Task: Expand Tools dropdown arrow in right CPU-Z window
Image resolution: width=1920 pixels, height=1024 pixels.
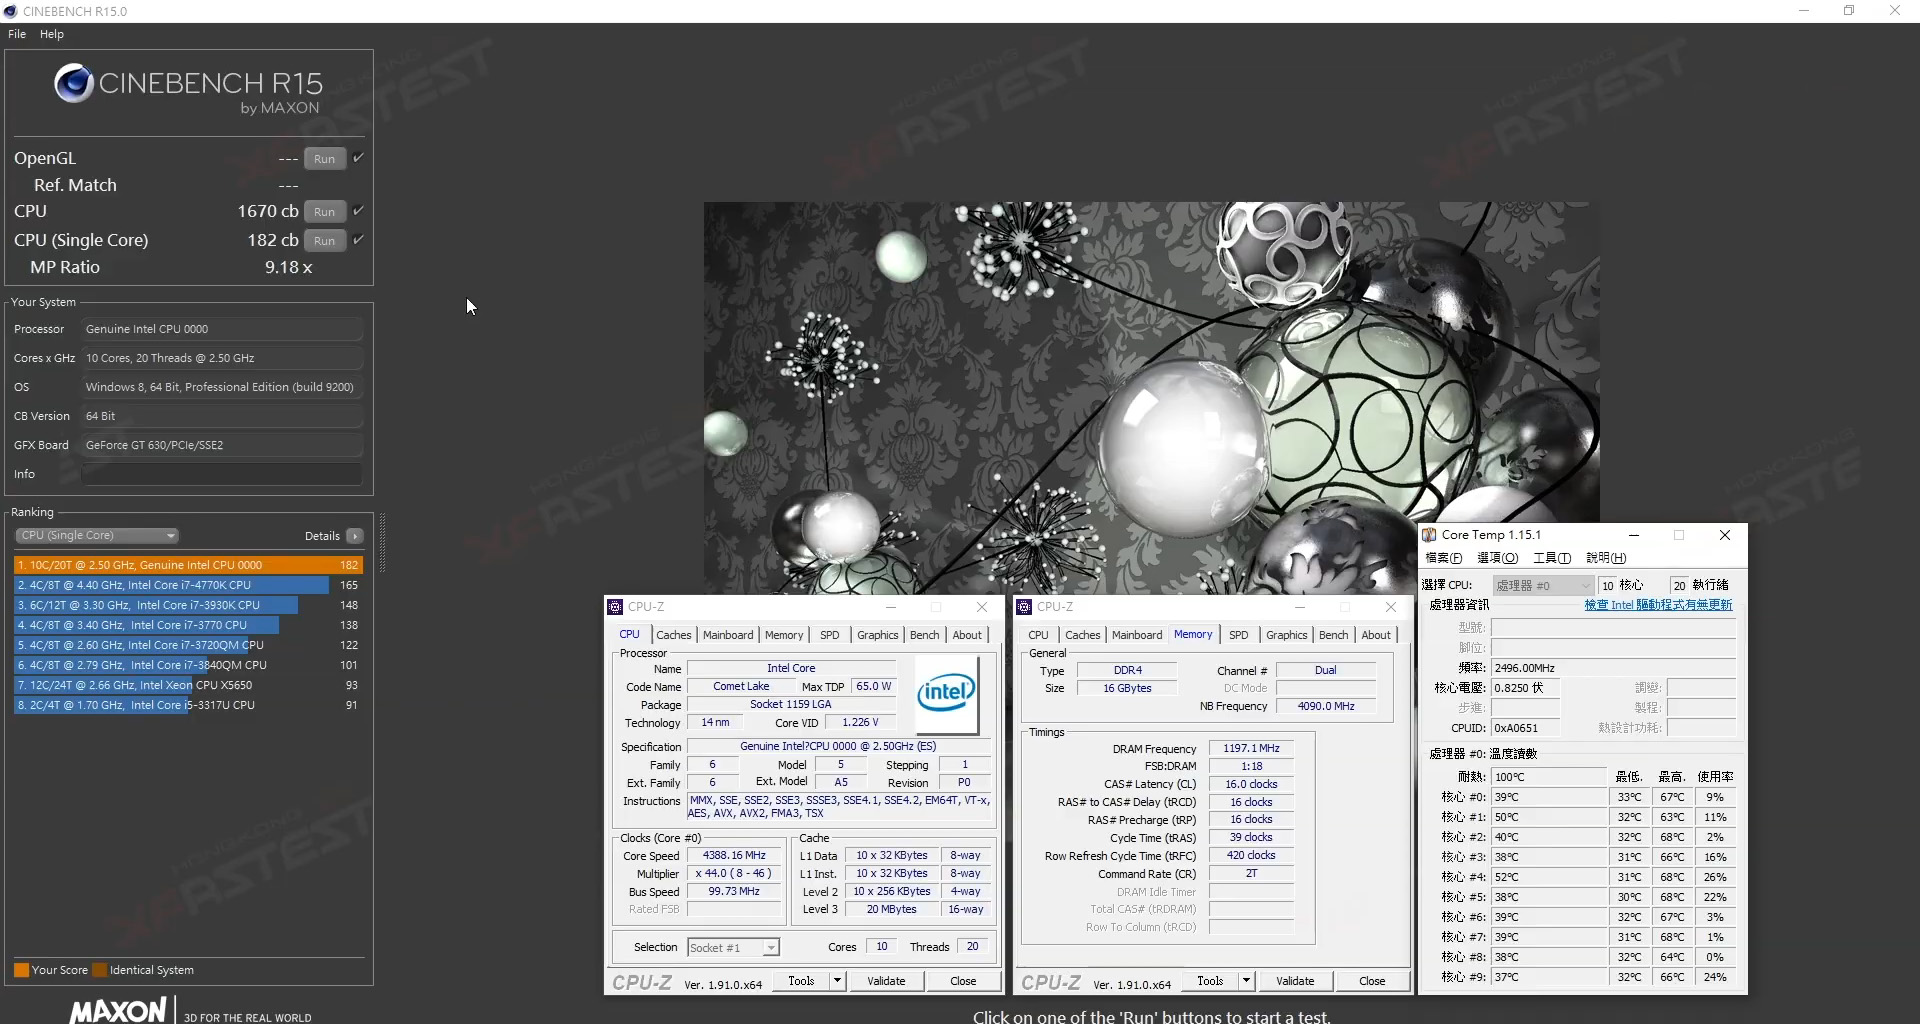Action: pyautogui.click(x=1246, y=981)
